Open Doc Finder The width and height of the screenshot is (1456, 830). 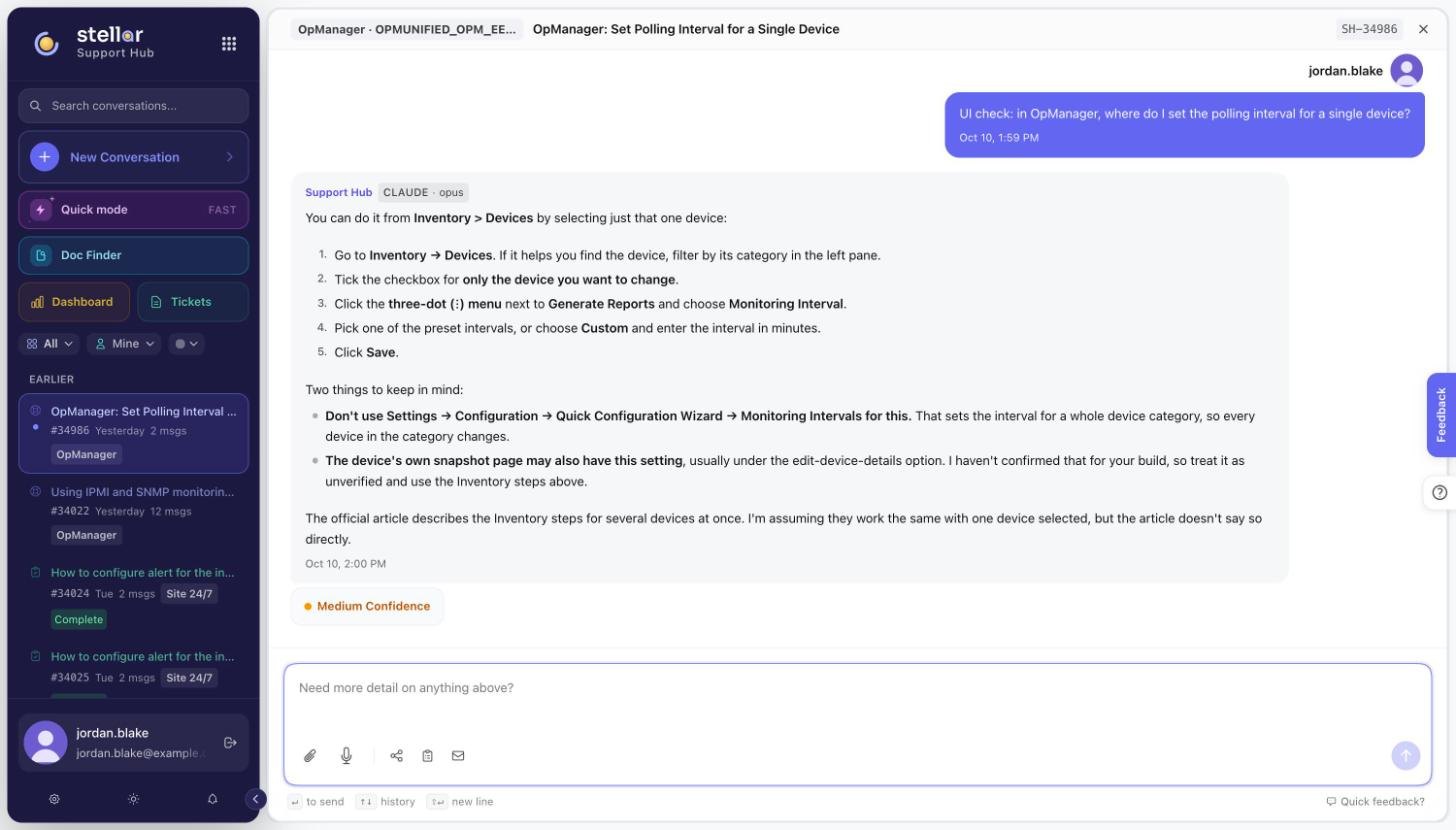(133, 255)
